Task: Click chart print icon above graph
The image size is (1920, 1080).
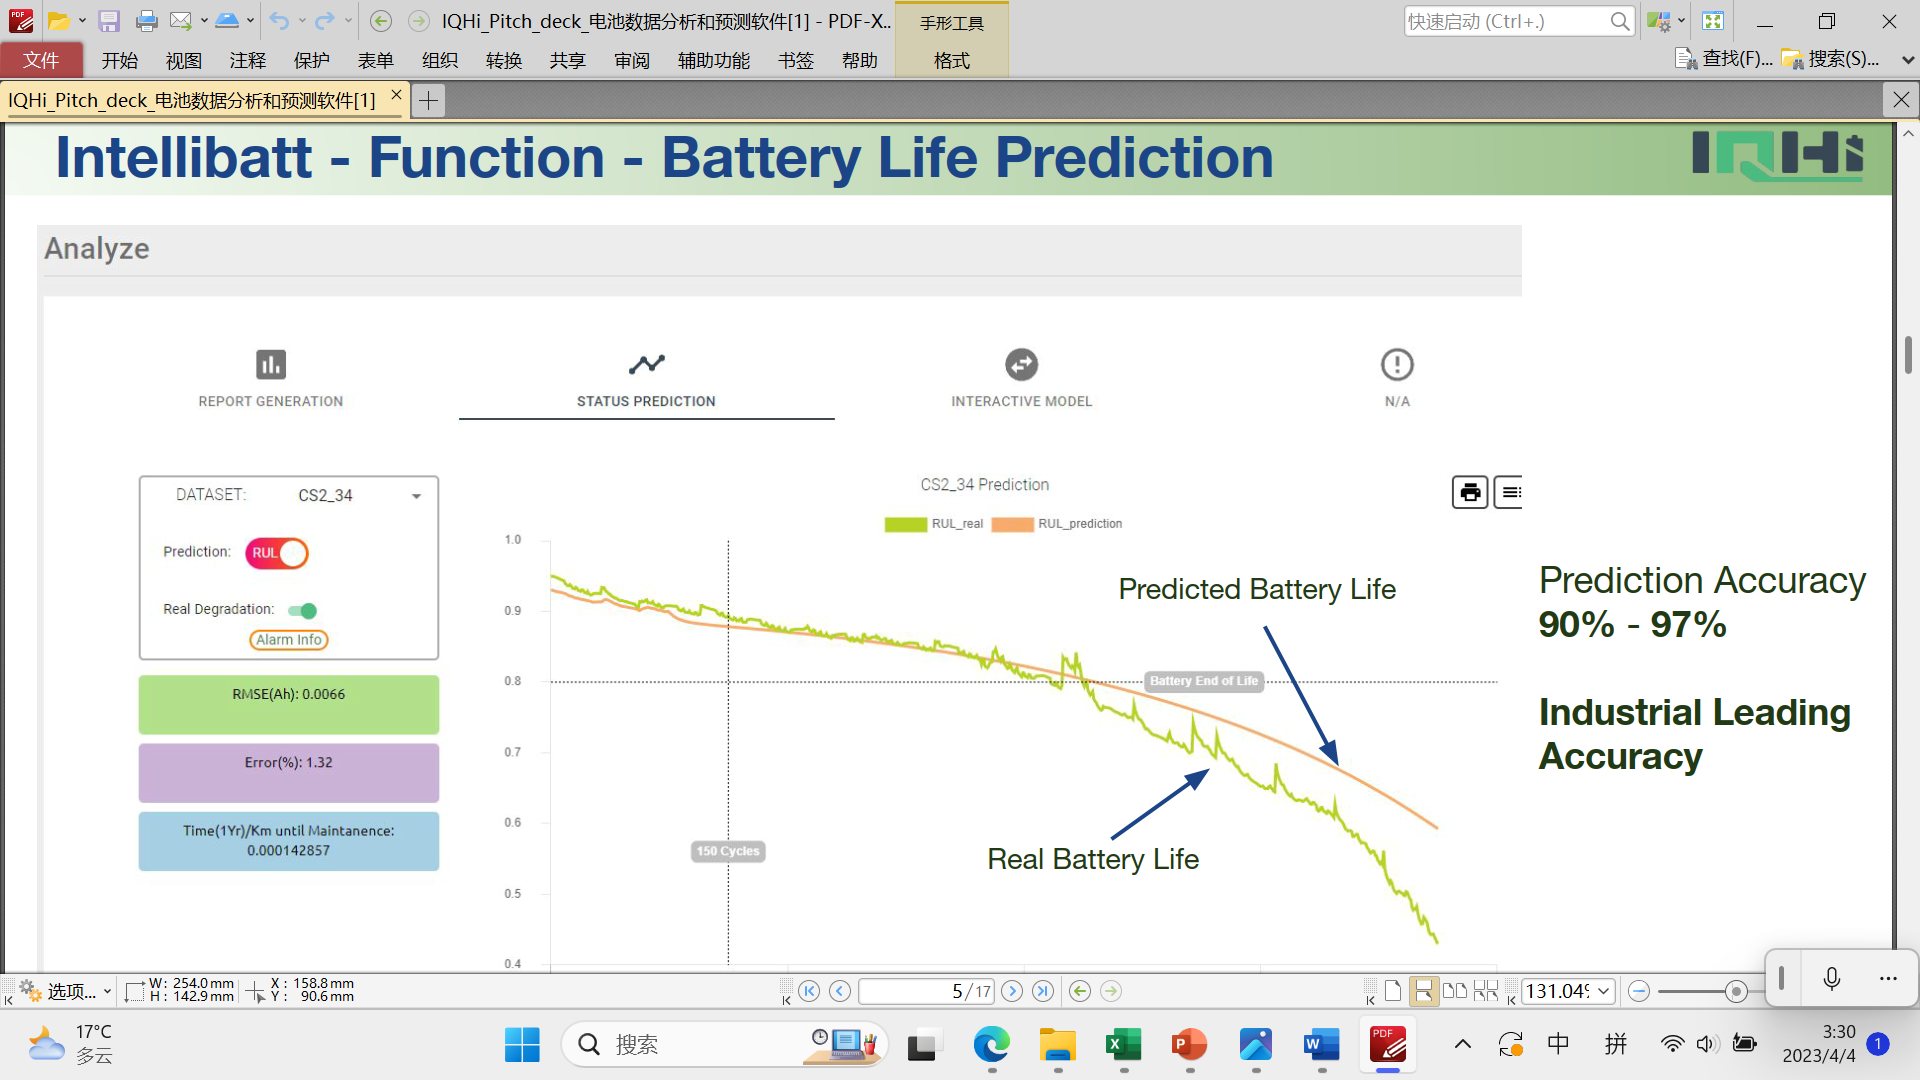Action: (x=1469, y=492)
